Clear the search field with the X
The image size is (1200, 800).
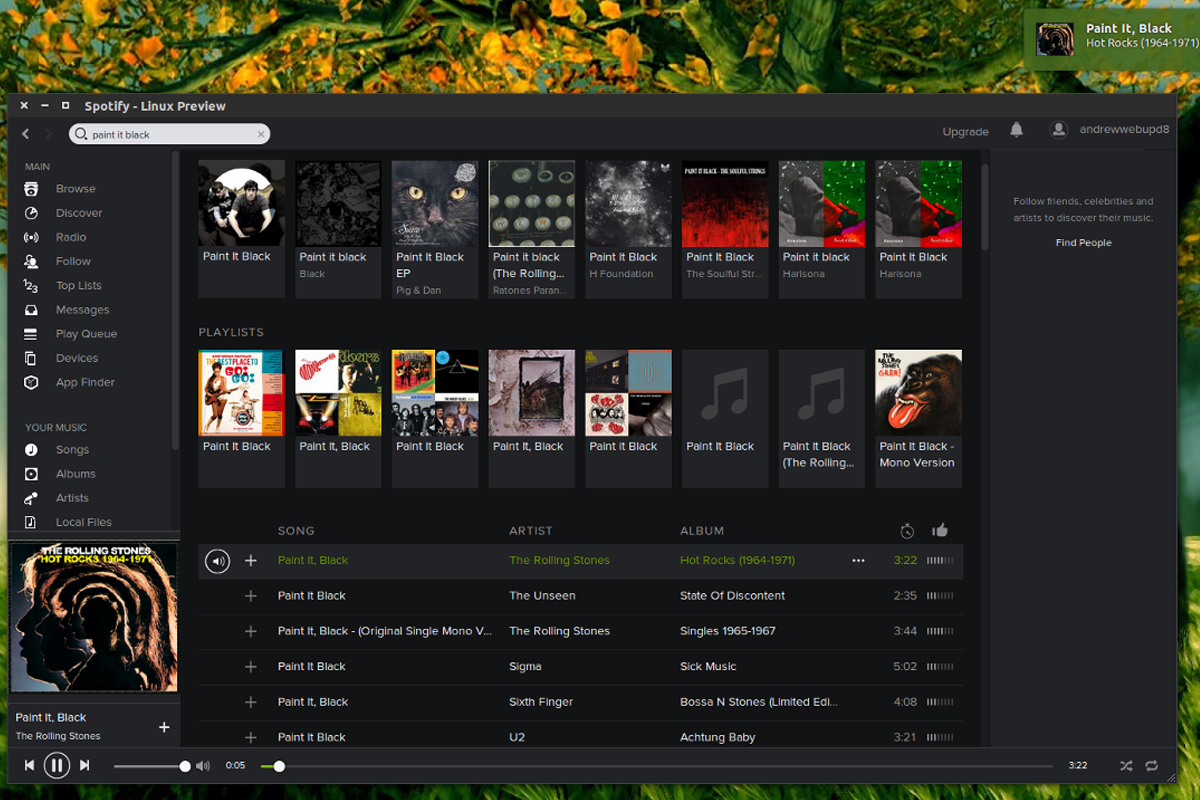pos(261,133)
